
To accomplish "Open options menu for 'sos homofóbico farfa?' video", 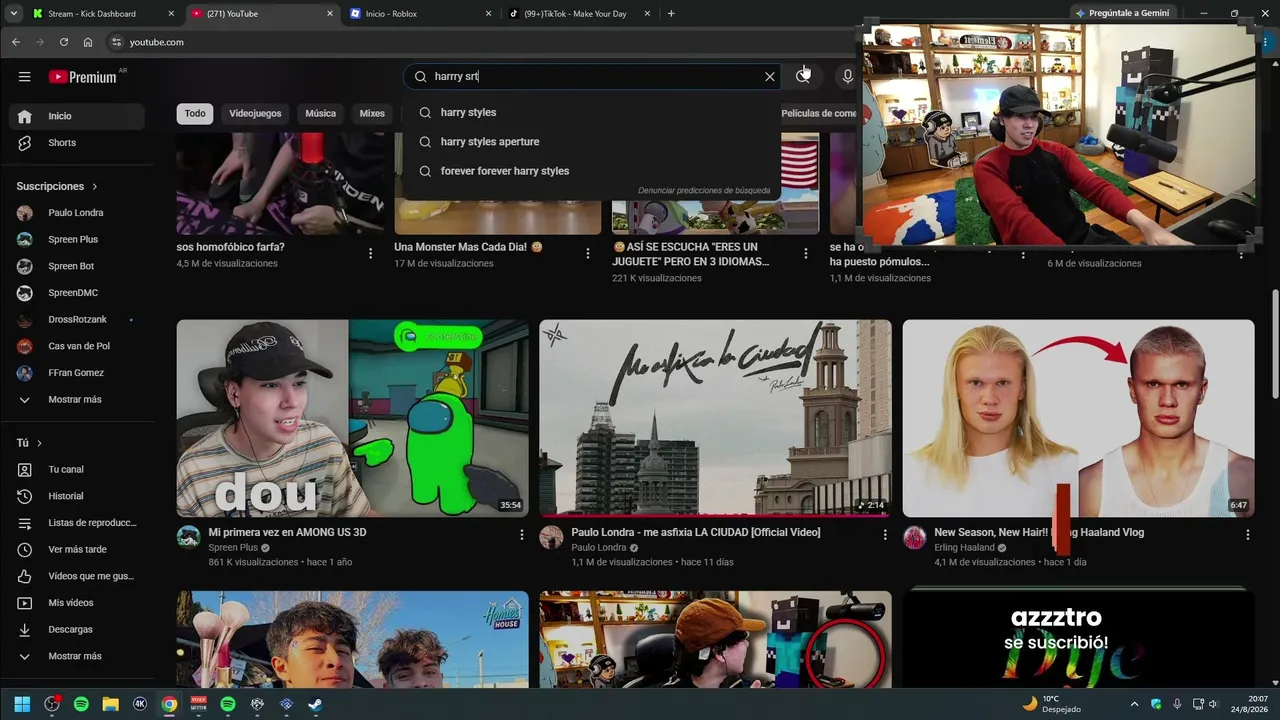I will [370, 254].
